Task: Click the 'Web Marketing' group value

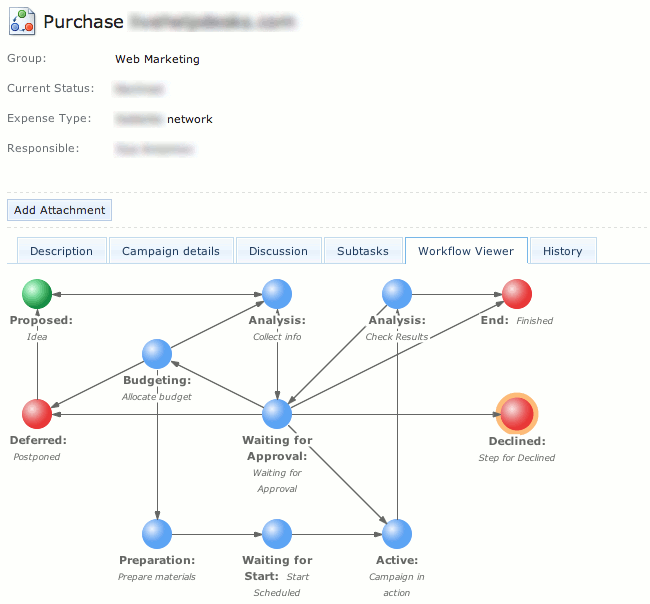Action: [x=157, y=59]
